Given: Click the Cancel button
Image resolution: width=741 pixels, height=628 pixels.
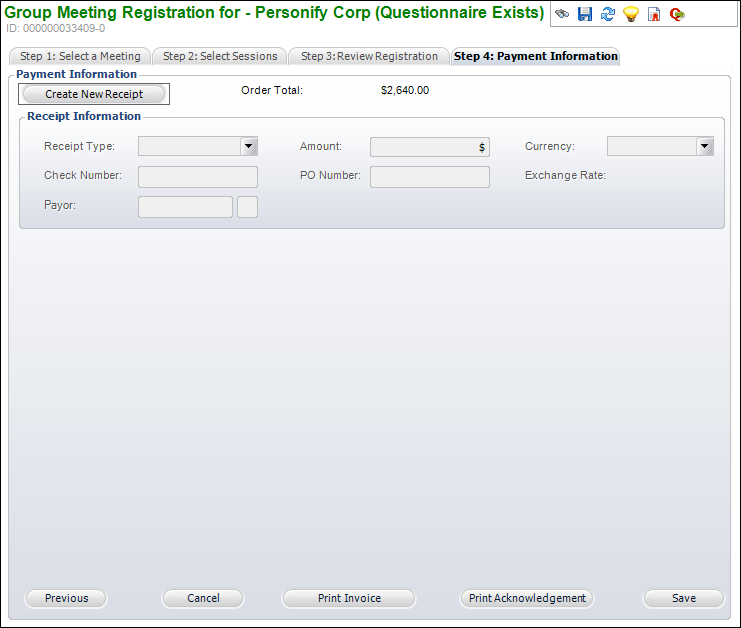Looking at the screenshot, I should [x=203, y=598].
